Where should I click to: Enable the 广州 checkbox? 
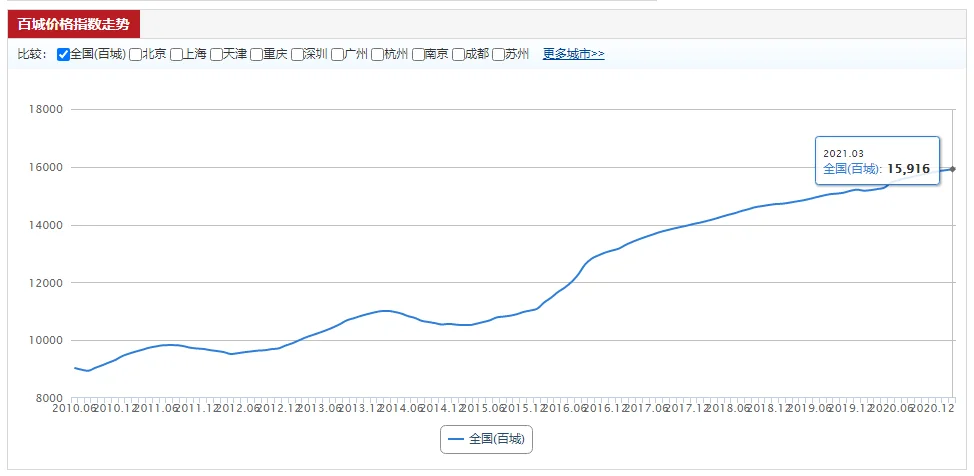(337, 55)
